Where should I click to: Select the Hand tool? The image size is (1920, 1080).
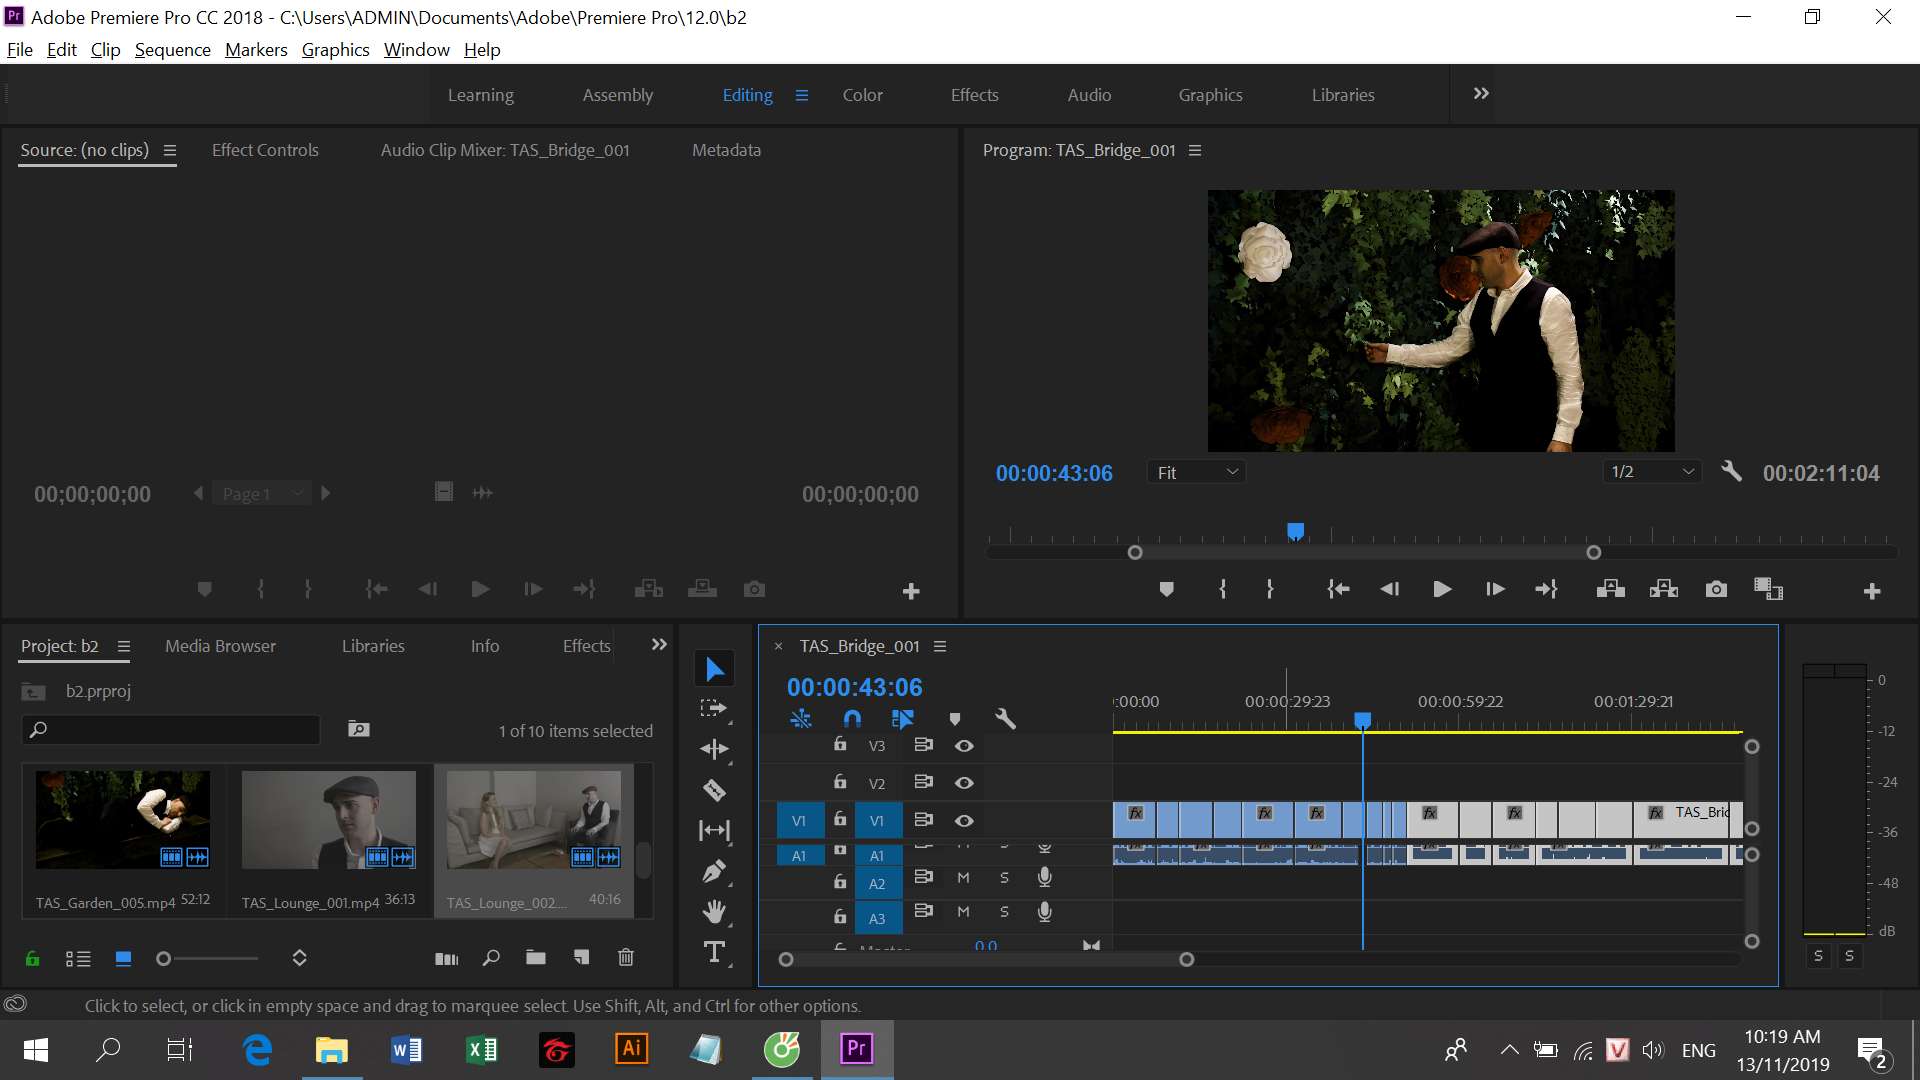(714, 911)
